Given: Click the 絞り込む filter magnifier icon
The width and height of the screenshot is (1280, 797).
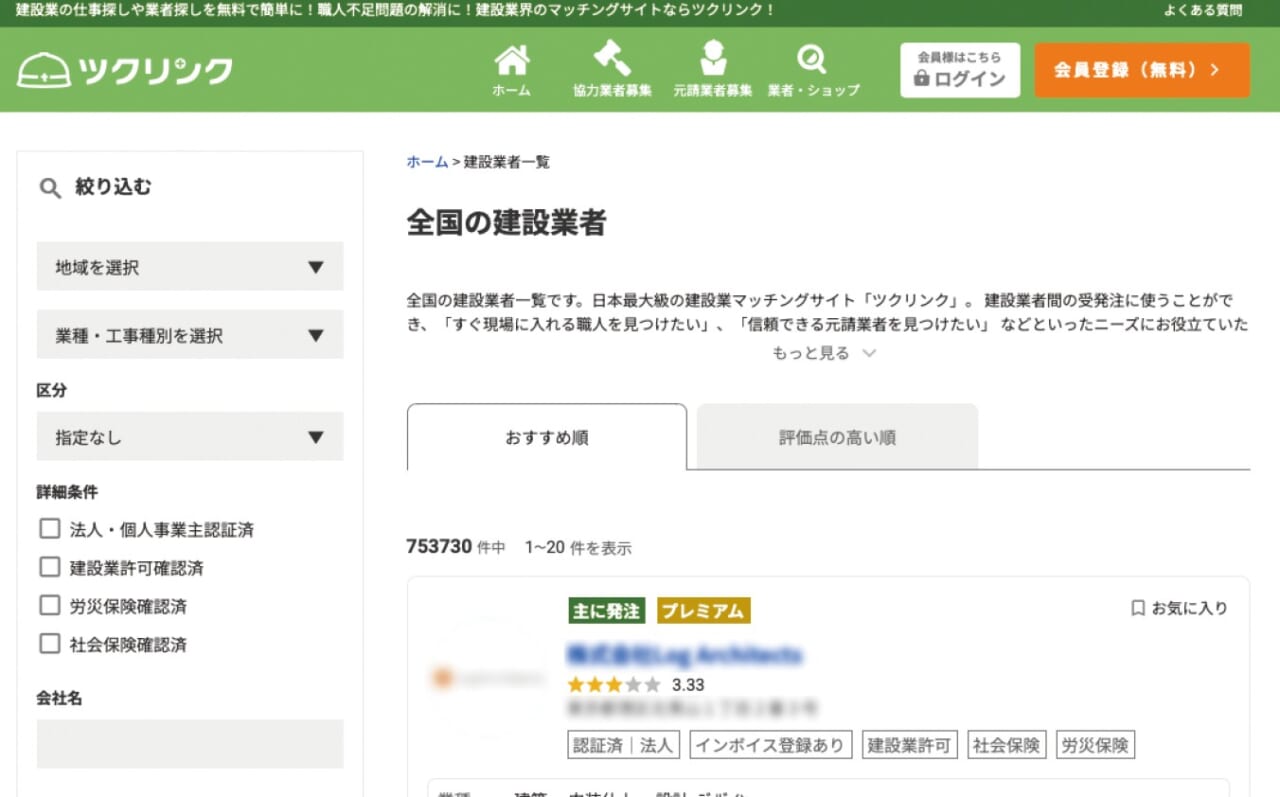Looking at the screenshot, I should click(48, 186).
